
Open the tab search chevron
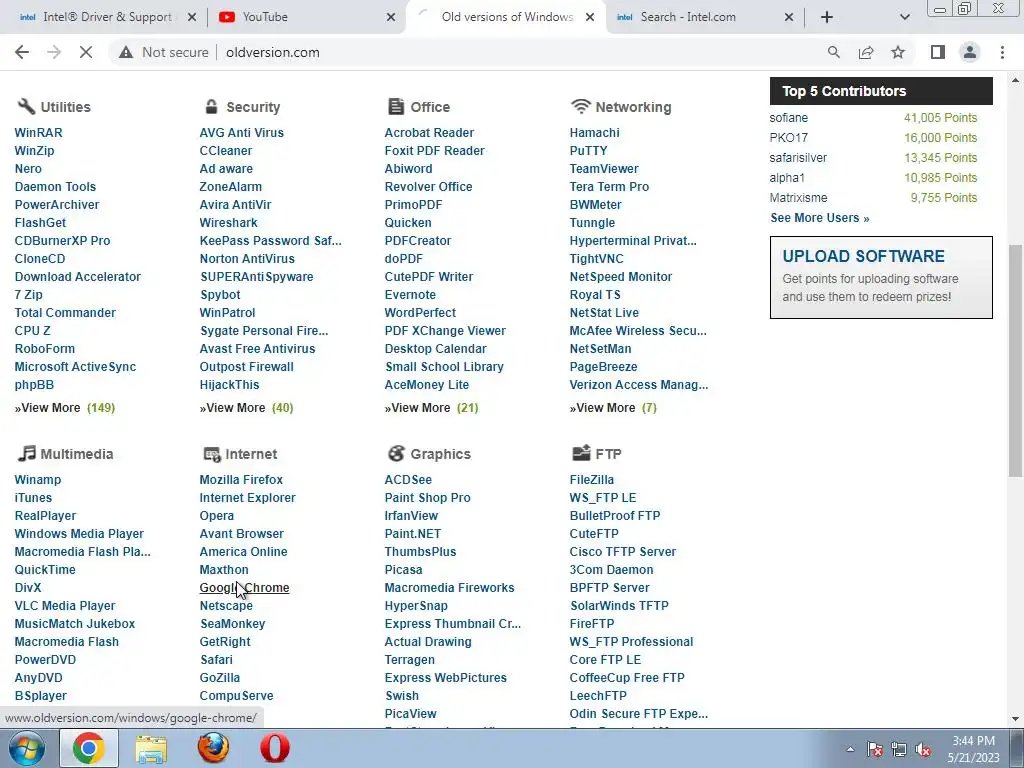[x=904, y=17]
